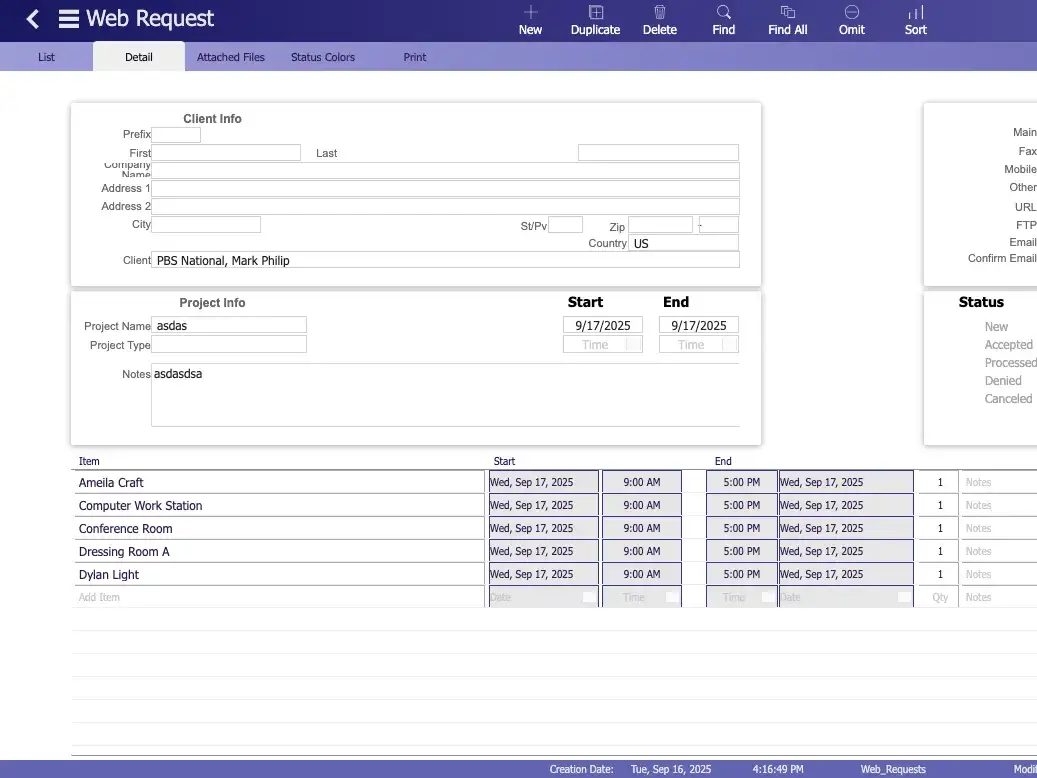Open Find with the magnifier icon
This screenshot has height=778, width=1037.
point(724,21)
